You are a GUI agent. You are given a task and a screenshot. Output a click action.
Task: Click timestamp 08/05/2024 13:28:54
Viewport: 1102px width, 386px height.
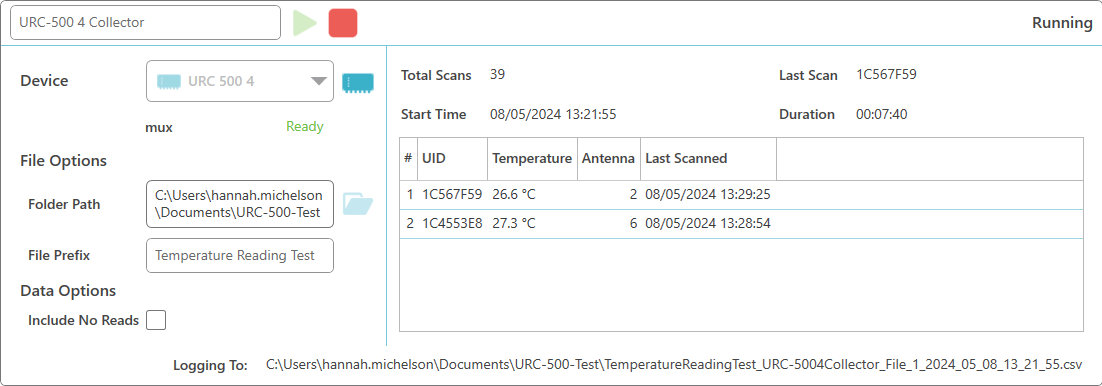point(708,224)
